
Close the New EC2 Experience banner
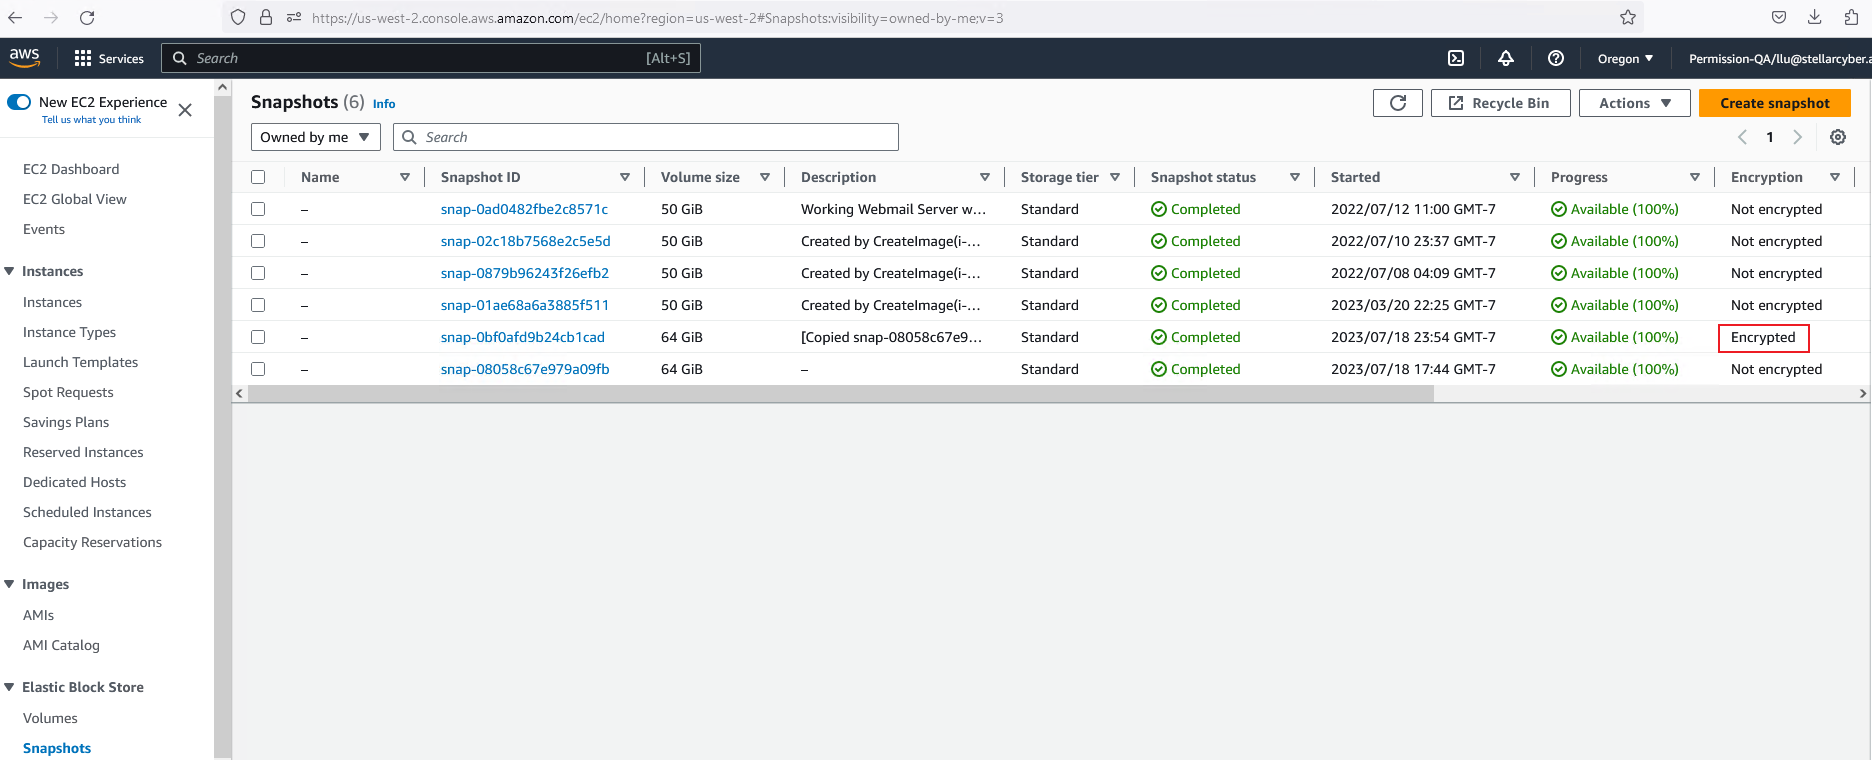[x=185, y=110]
